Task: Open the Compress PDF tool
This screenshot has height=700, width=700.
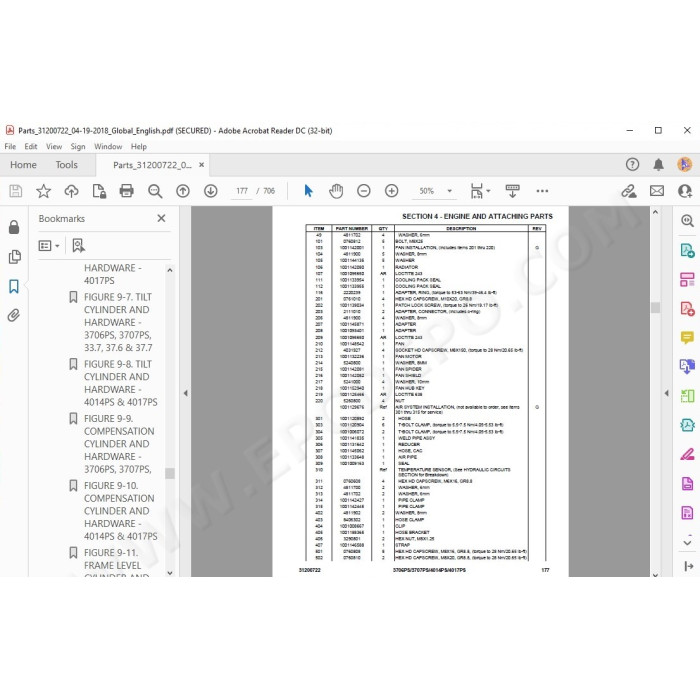Action: tap(687, 425)
